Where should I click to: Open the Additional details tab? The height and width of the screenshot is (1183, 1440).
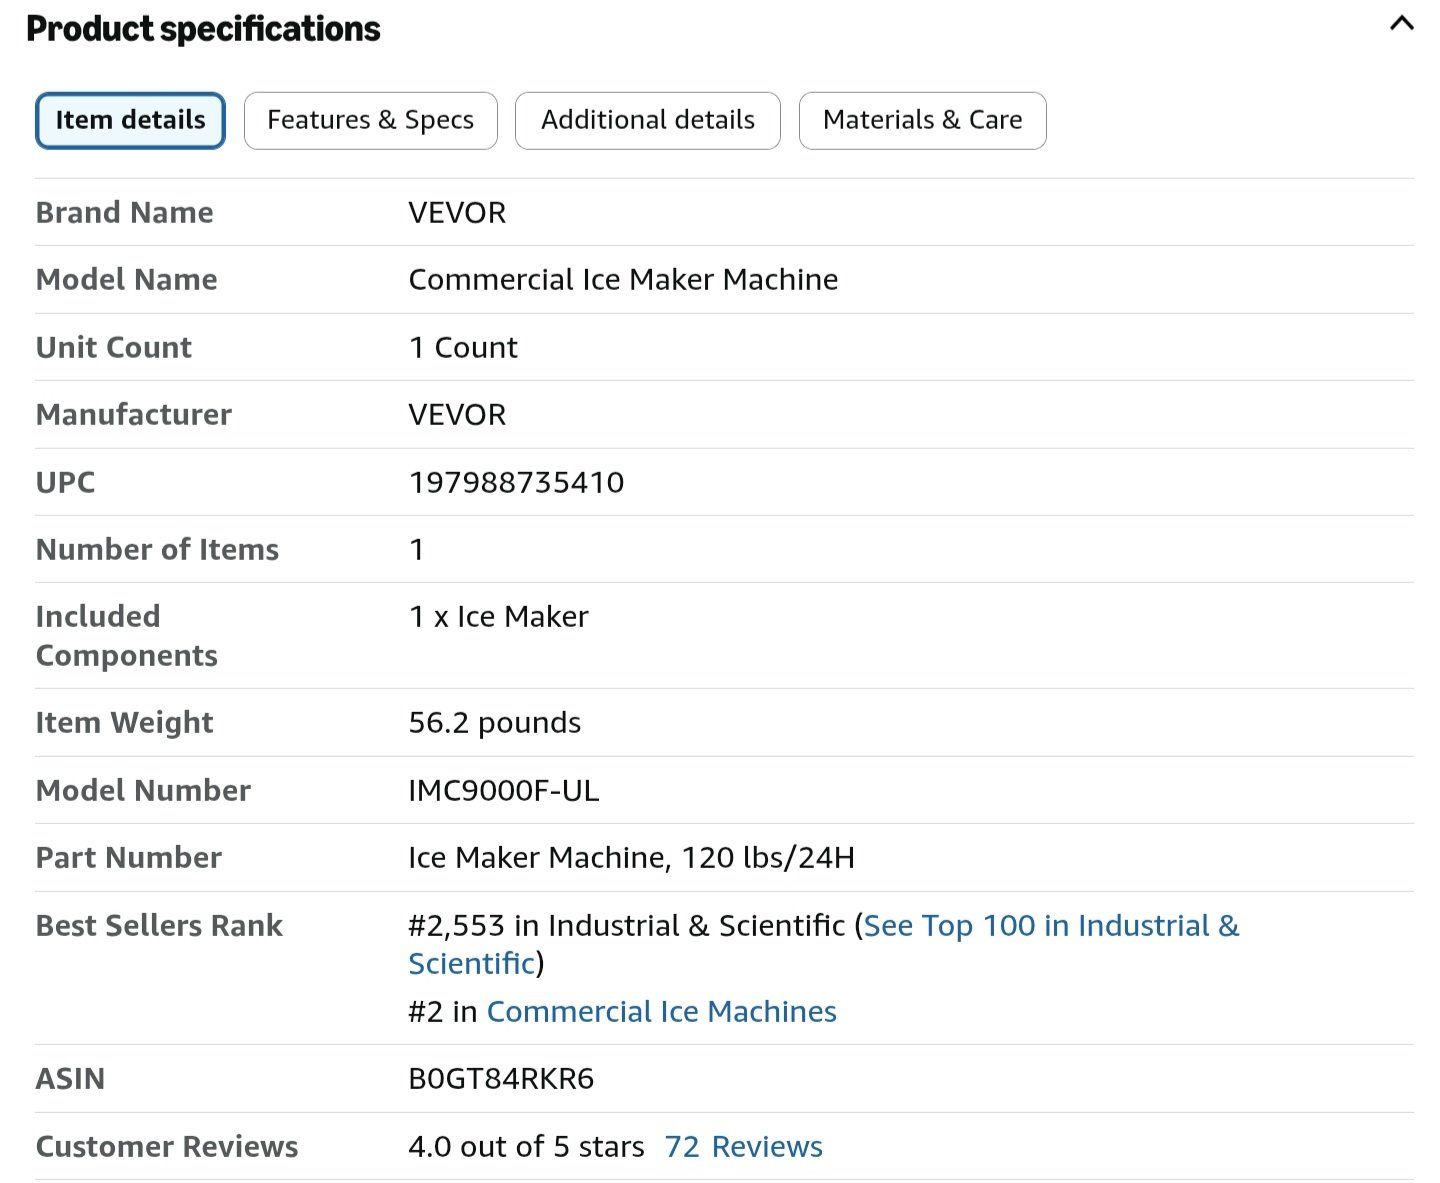pos(648,121)
